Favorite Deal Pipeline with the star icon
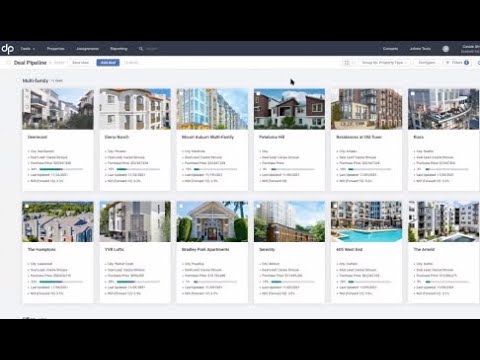 8,63
